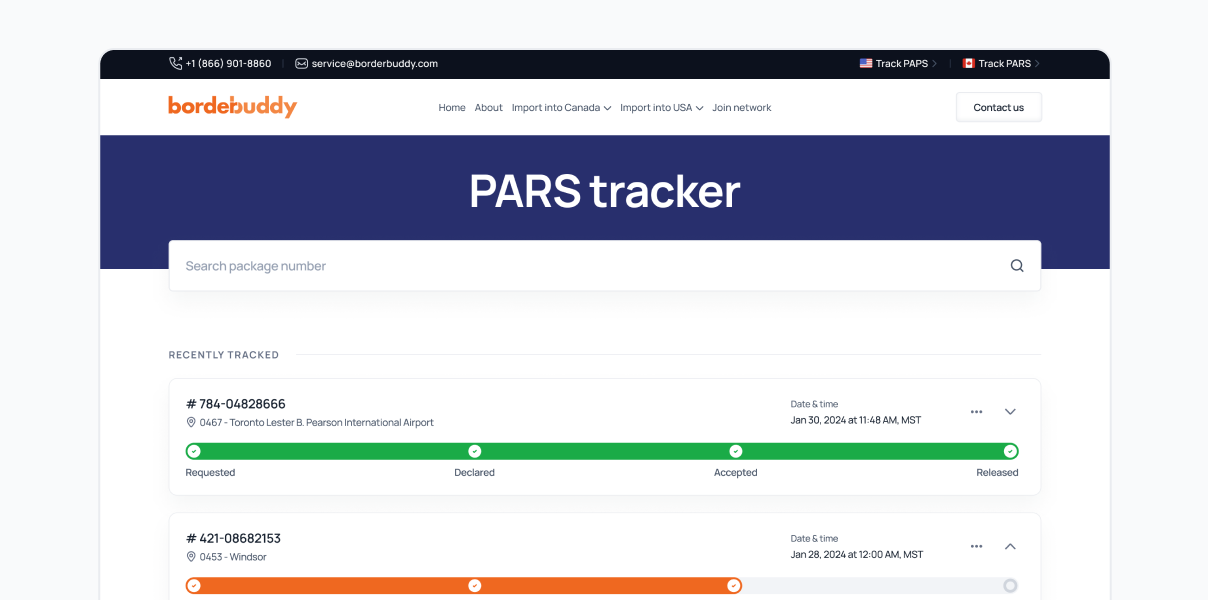Click the Requested stage label

(210, 473)
